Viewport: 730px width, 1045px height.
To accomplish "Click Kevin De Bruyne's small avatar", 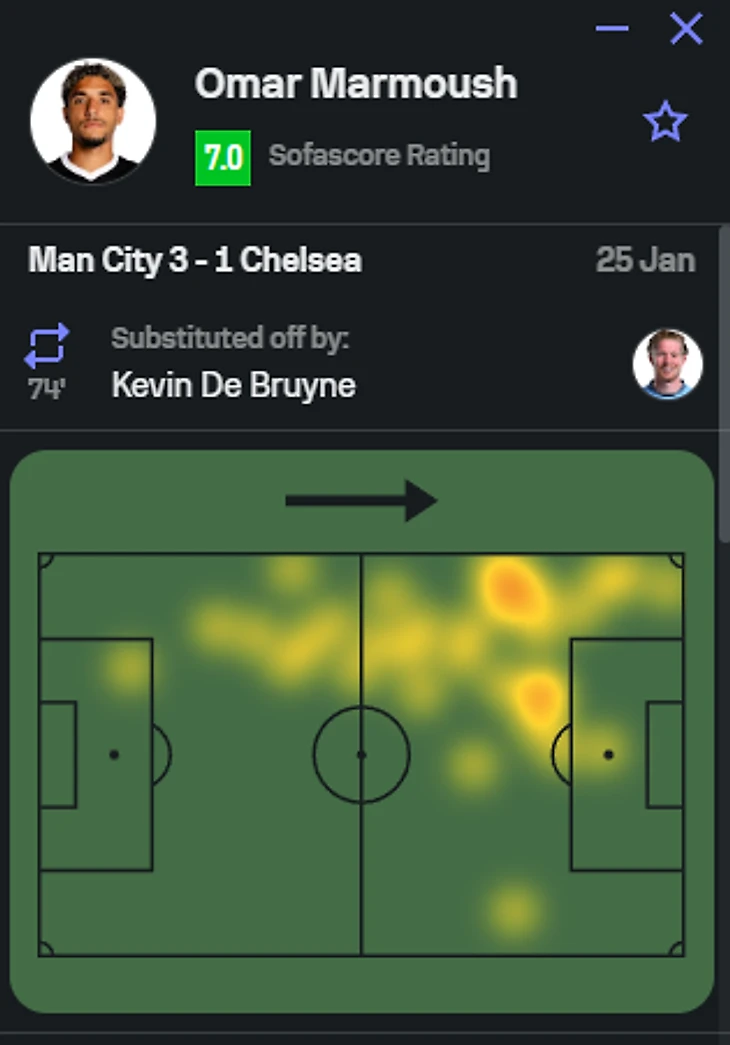I will (x=667, y=364).
